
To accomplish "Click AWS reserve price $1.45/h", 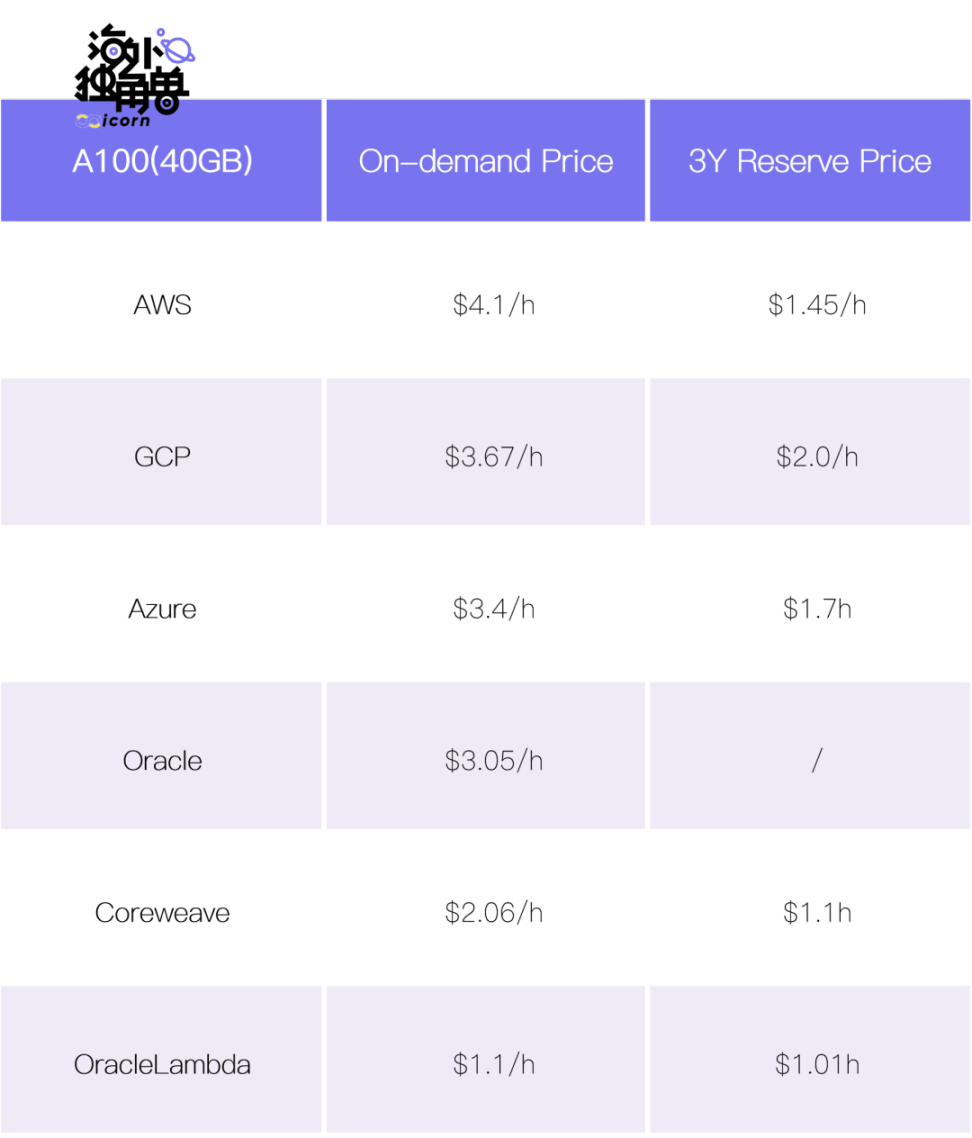I will 817,305.
